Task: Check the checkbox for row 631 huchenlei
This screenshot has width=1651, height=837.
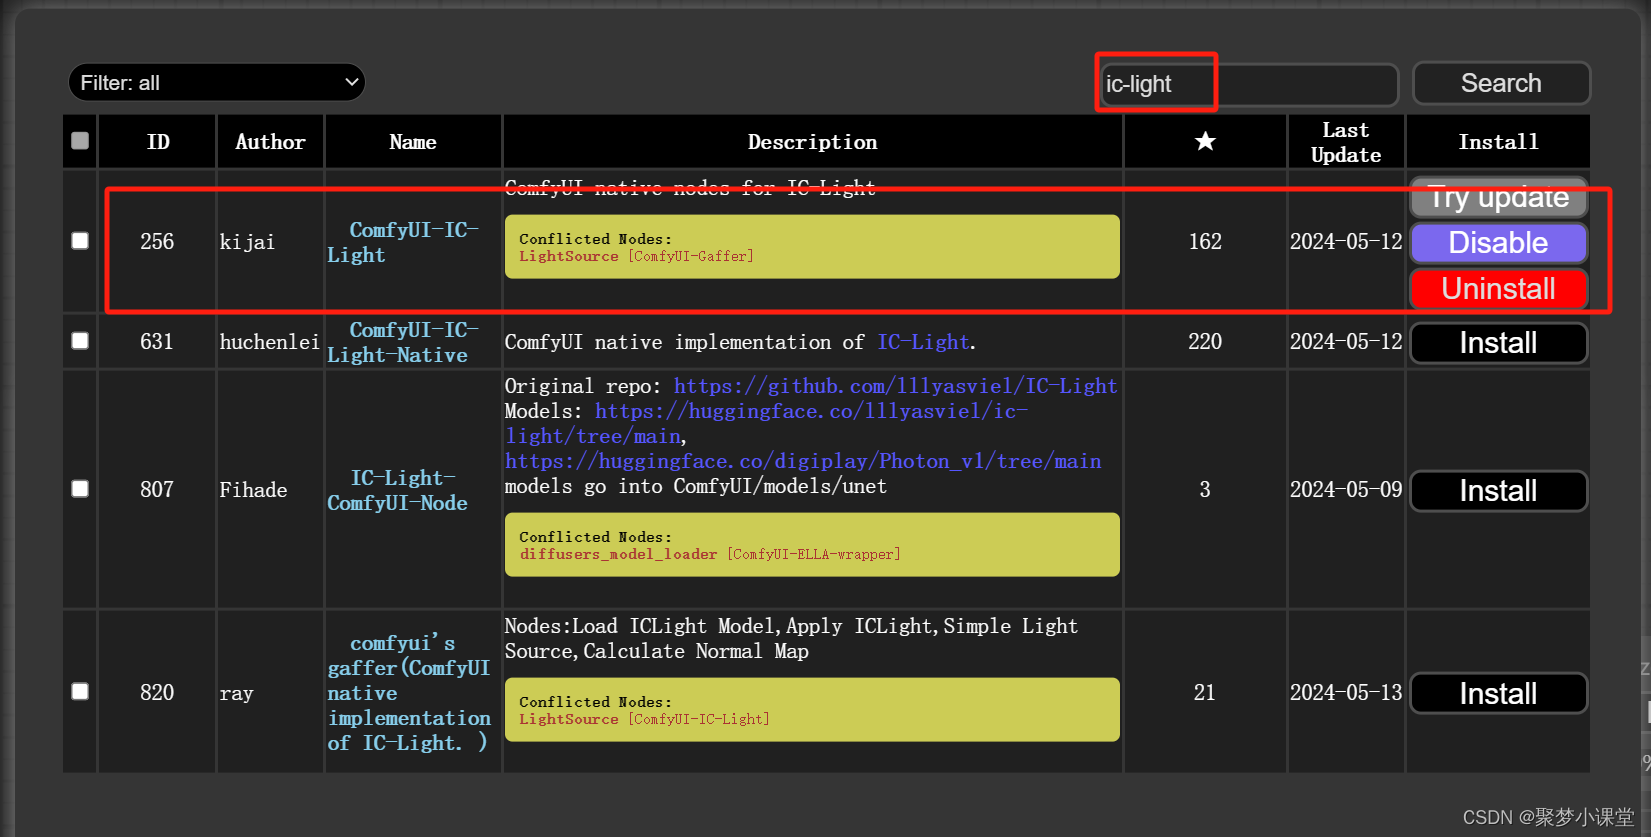Action: [80, 341]
